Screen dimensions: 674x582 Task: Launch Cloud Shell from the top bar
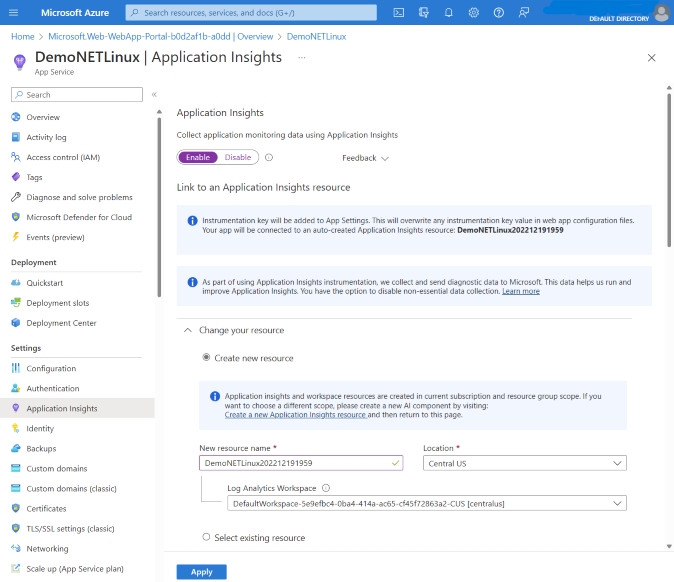tap(398, 12)
